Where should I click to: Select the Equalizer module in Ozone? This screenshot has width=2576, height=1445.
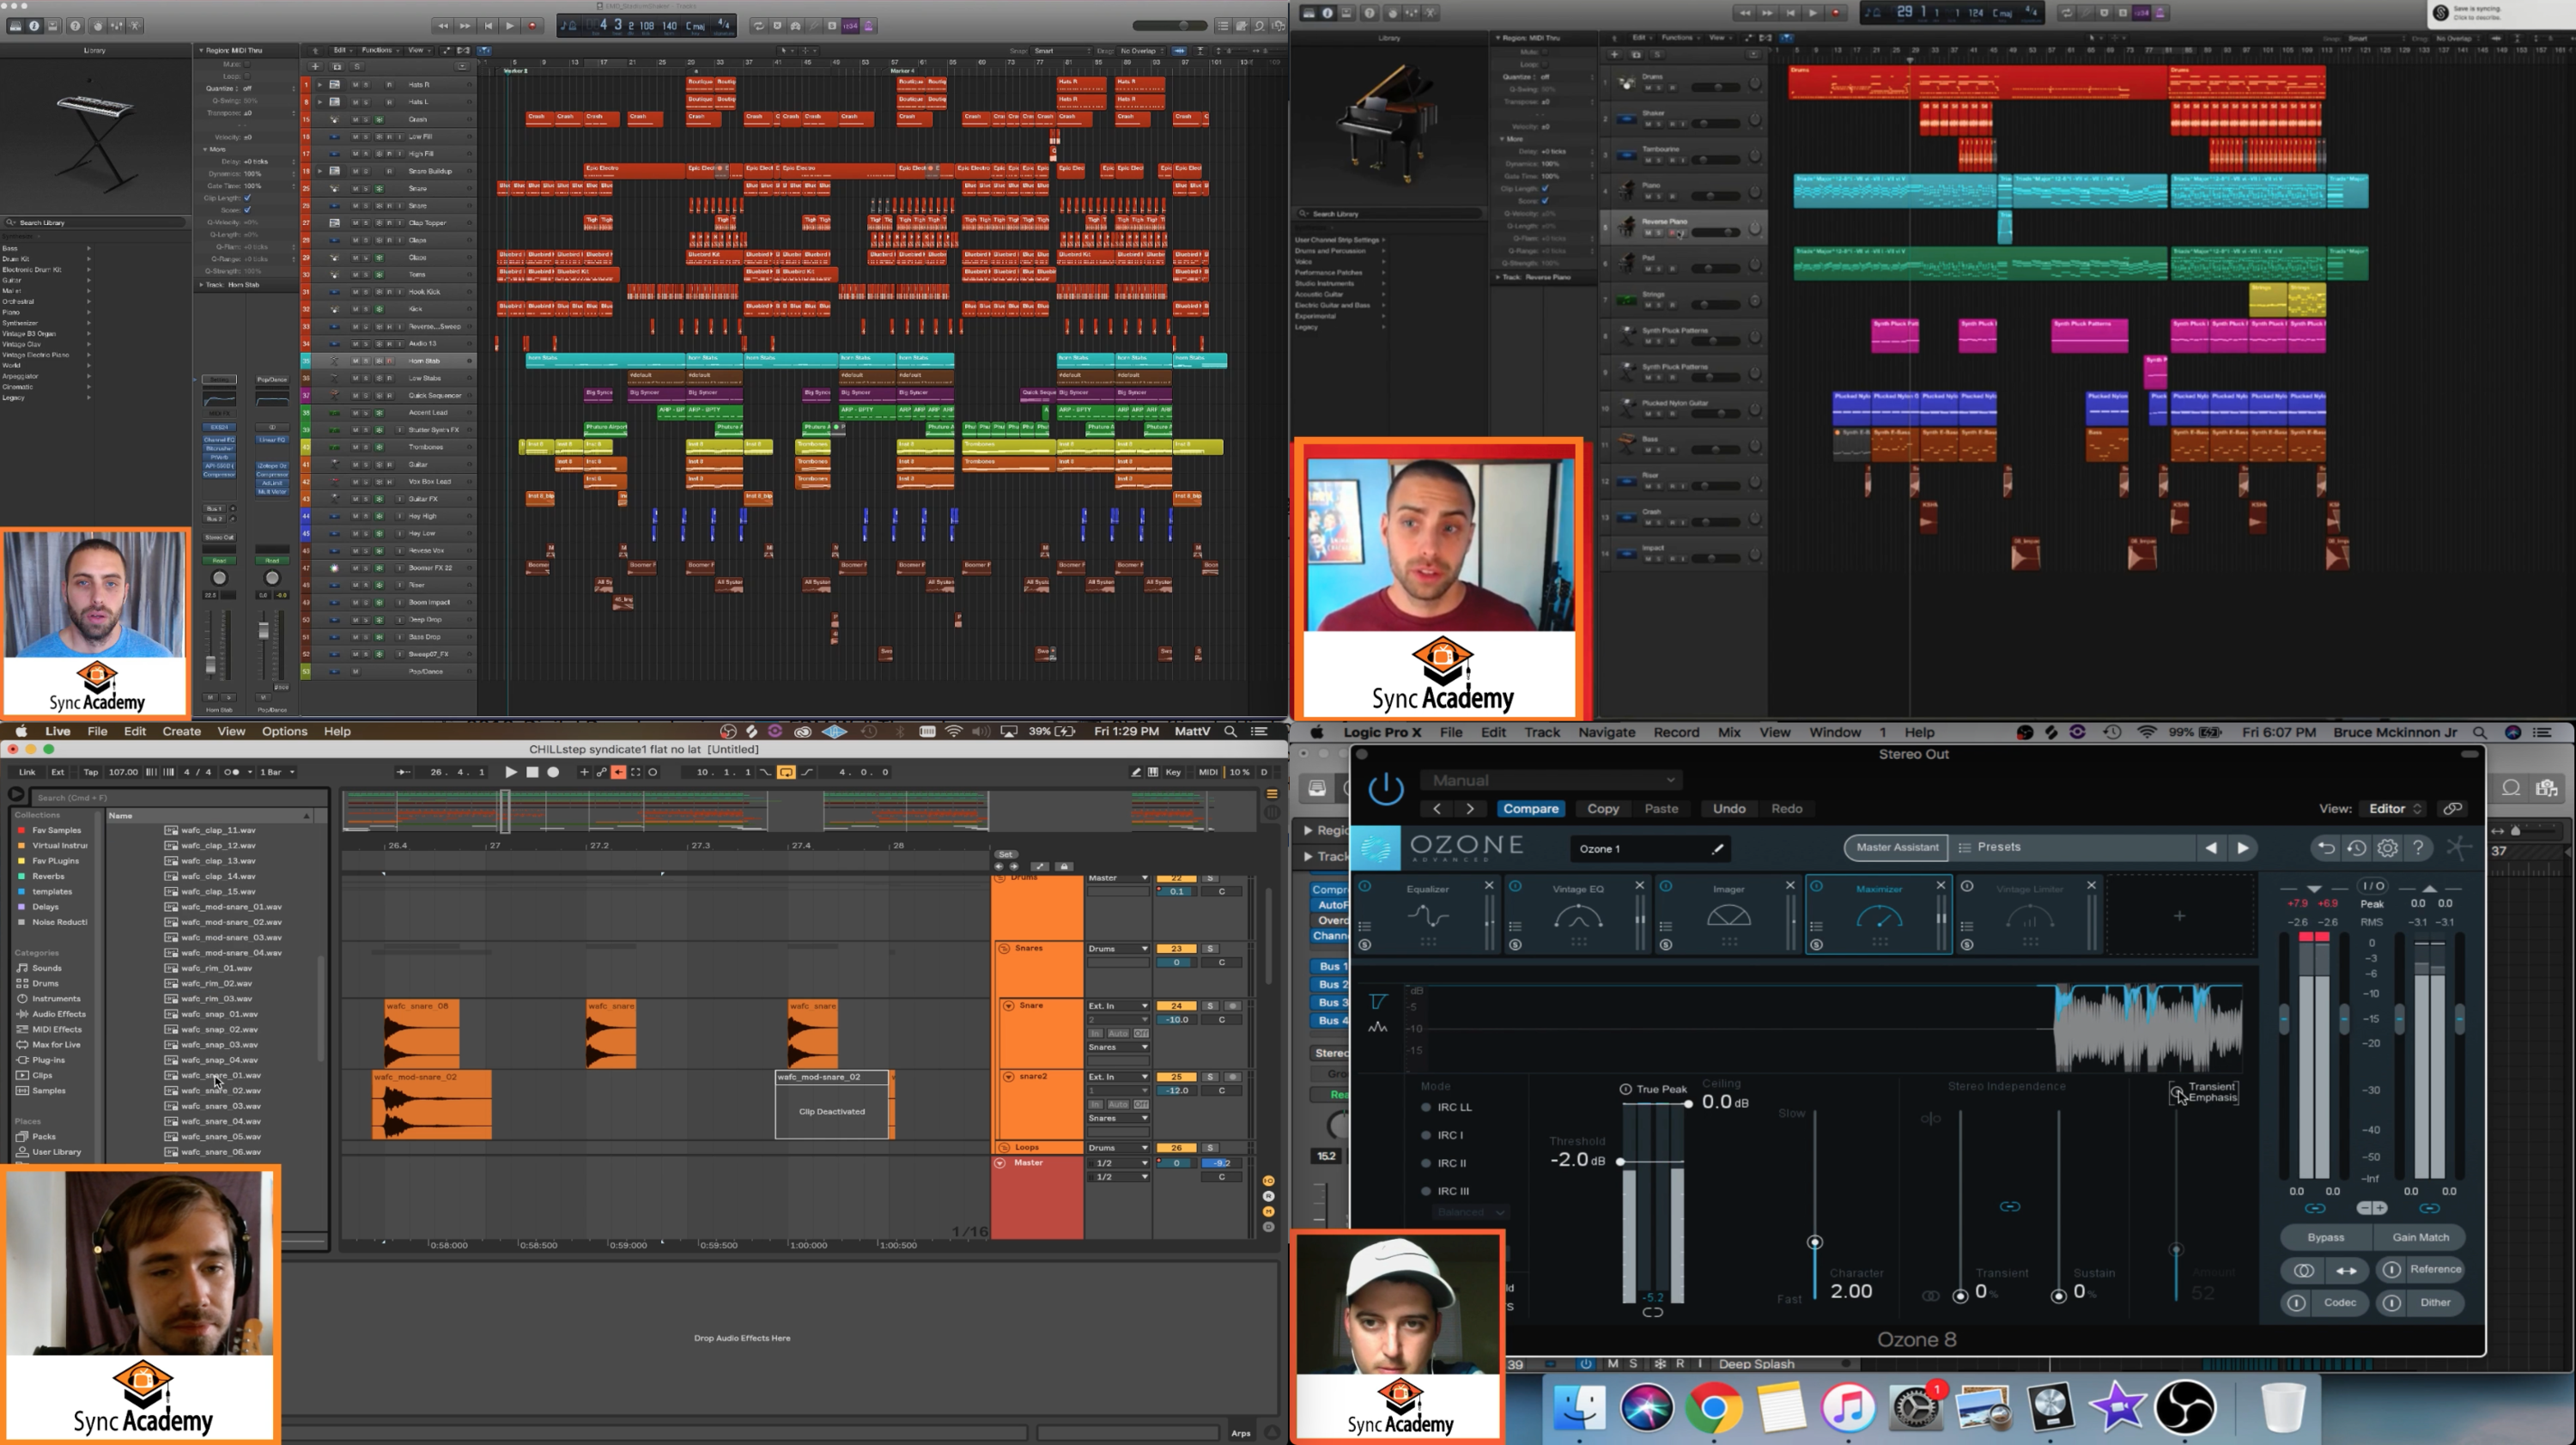1428,915
